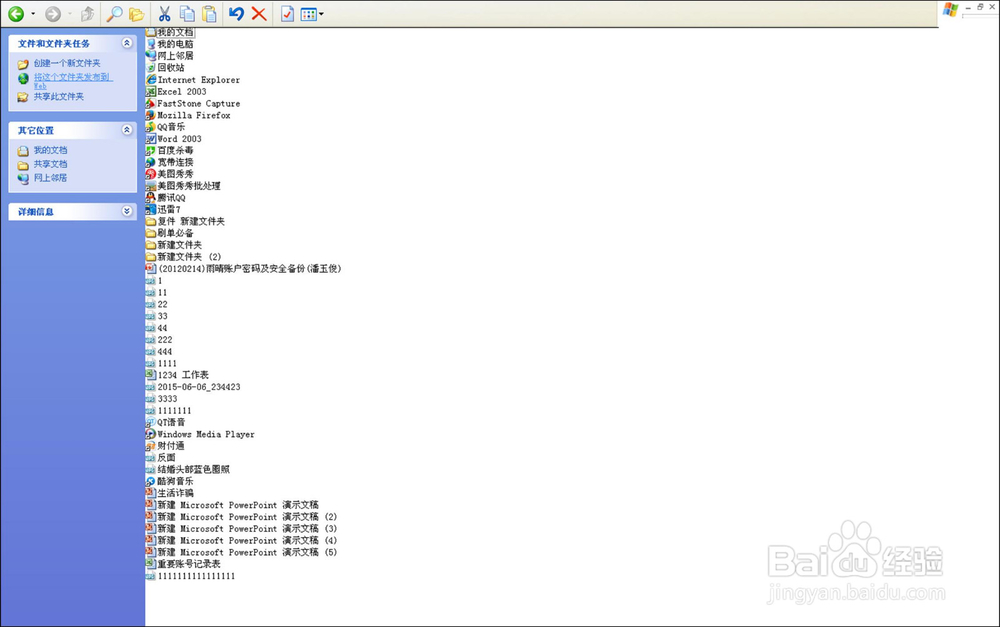Click the Paste clipboard icon

point(209,13)
